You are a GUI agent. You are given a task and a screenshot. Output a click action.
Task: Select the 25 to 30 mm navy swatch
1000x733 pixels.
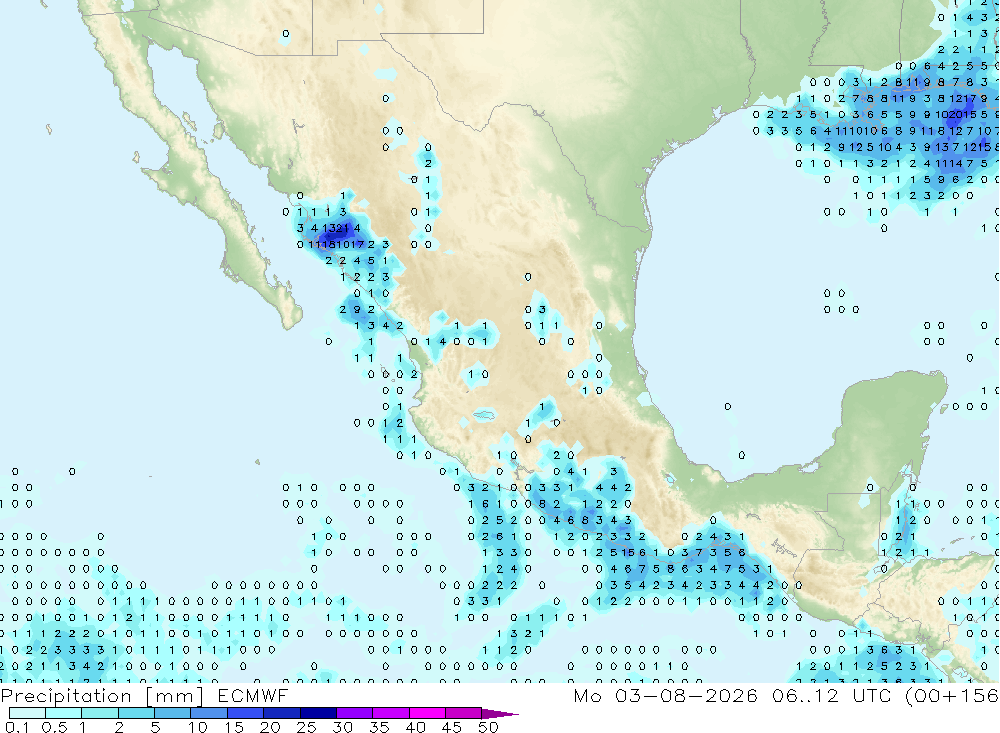(318, 713)
